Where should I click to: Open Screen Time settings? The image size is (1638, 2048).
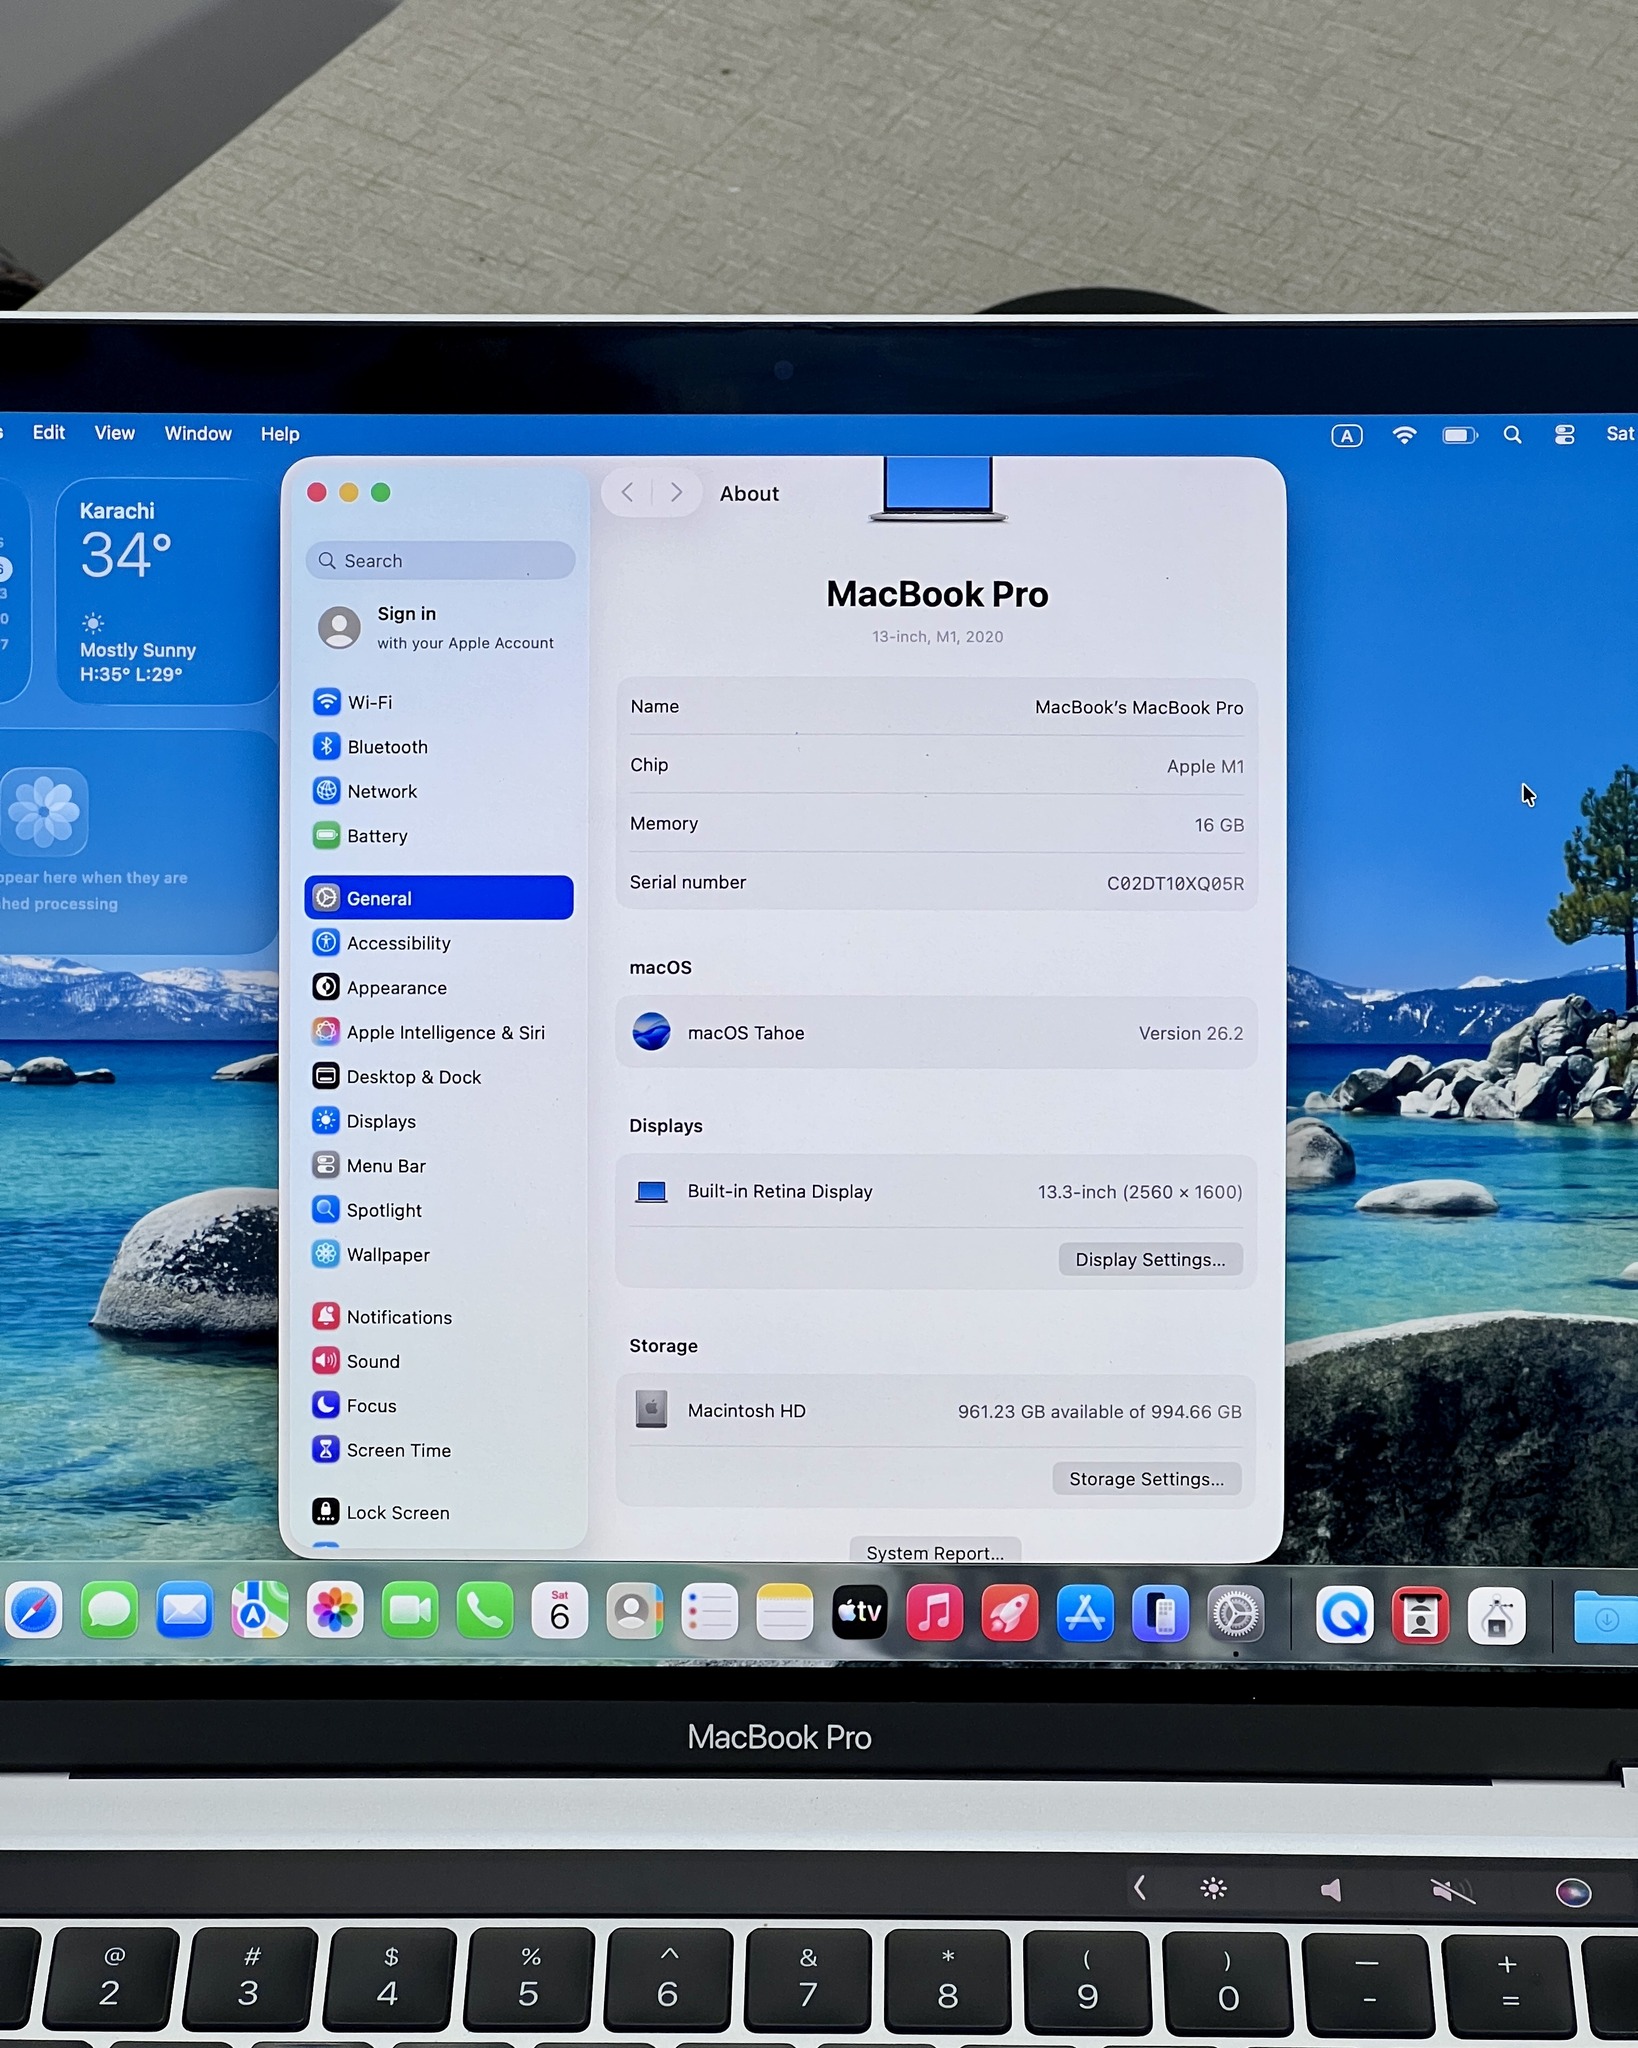pyautogui.click(x=439, y=1450)
